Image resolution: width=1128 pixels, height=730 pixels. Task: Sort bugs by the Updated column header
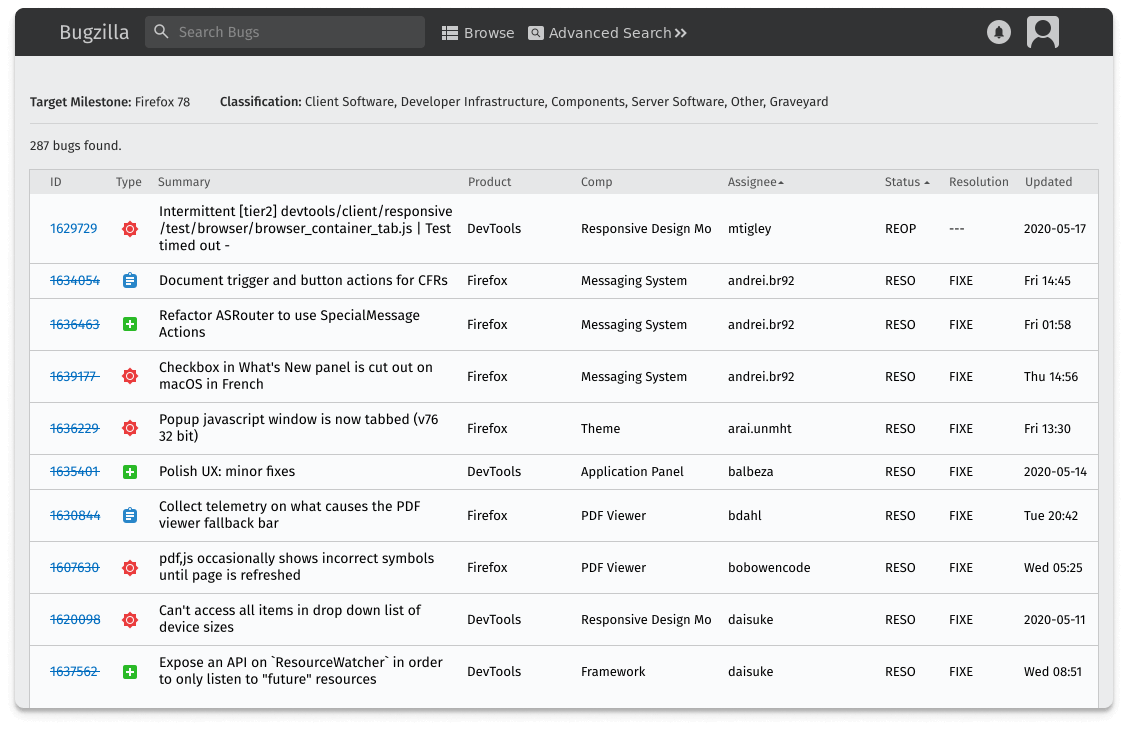[1048, 182]
